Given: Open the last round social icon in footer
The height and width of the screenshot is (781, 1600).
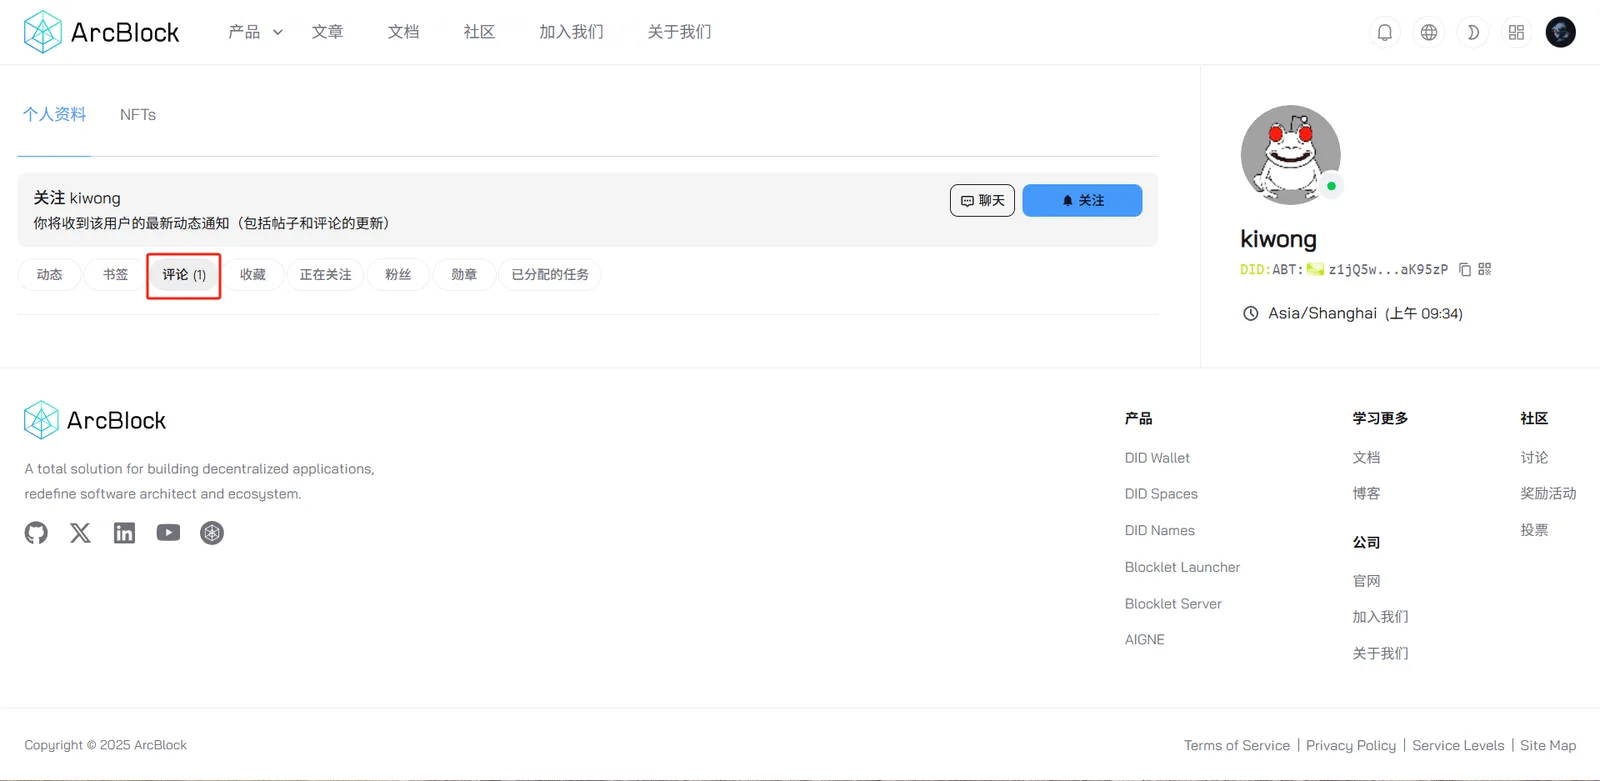Looking at the screenshot, I should coord(212,533).
